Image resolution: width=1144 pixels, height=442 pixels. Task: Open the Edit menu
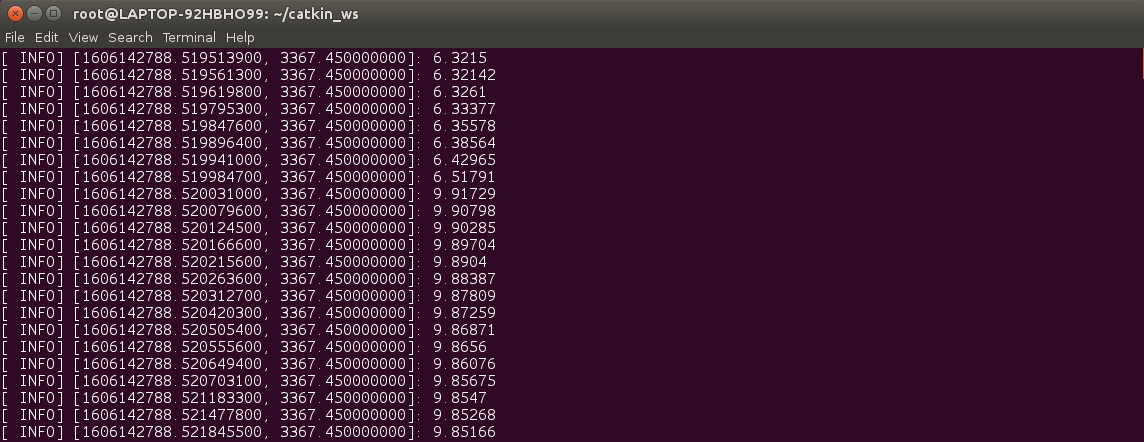point(47,37)
